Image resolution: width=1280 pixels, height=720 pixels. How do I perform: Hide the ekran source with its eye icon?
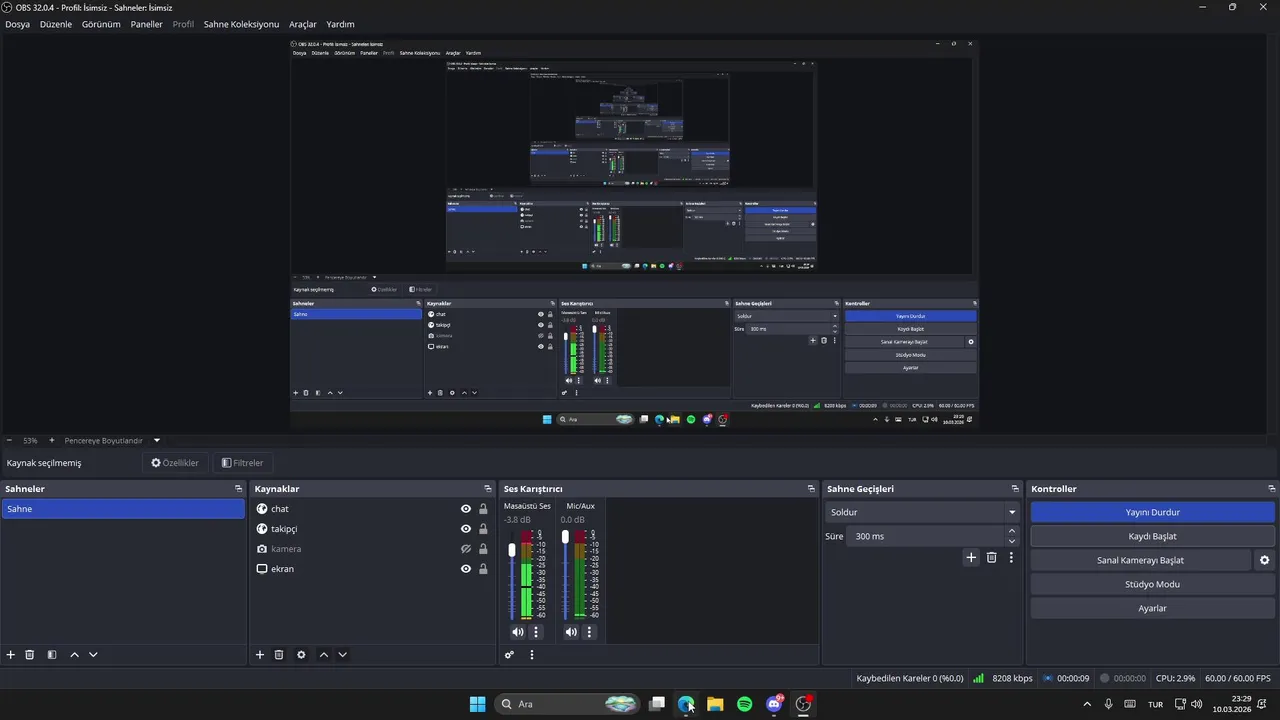point(466,569)
